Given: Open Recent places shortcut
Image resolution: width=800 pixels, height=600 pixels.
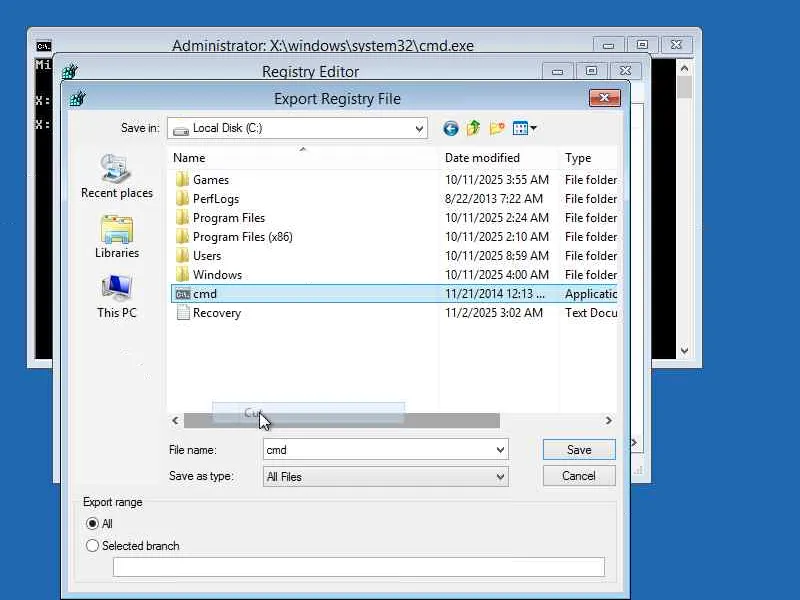Looking at the screenshot, I should point(117,177).
